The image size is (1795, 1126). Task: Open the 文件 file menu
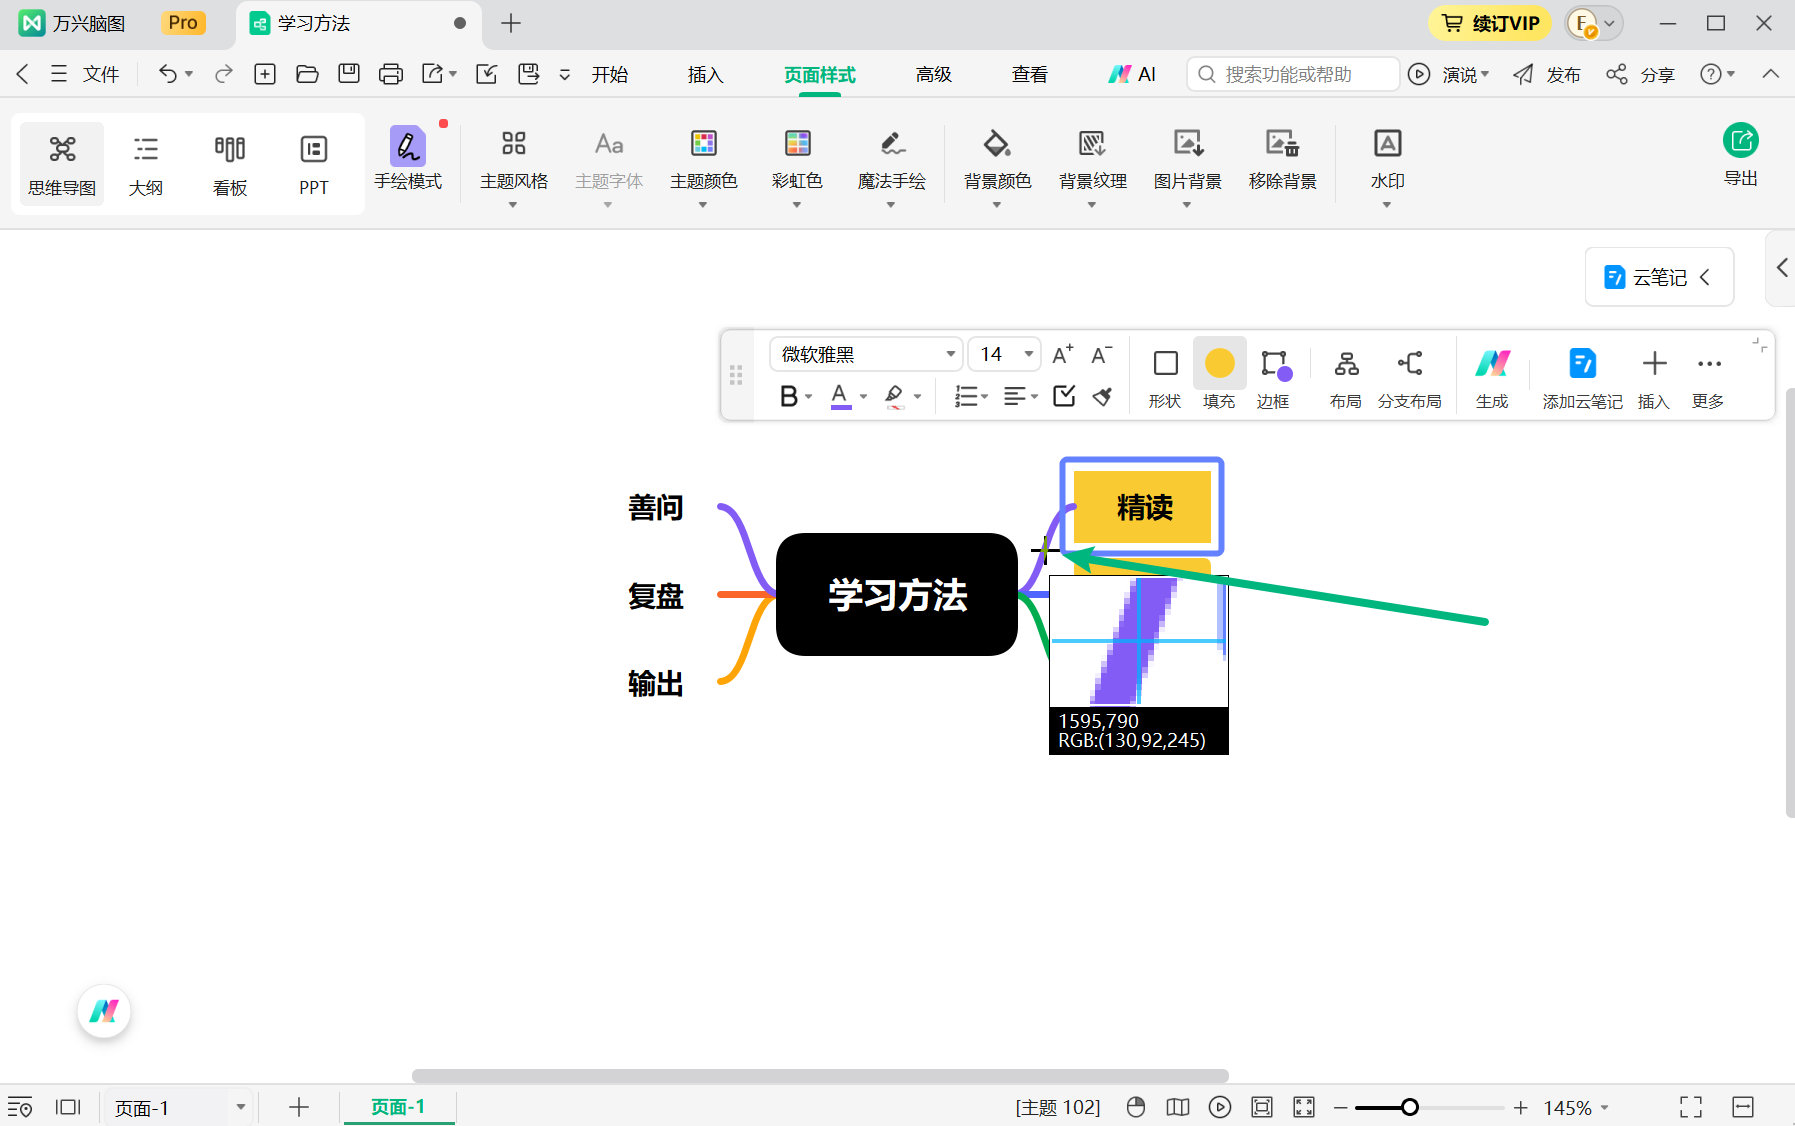coord(100,75)
